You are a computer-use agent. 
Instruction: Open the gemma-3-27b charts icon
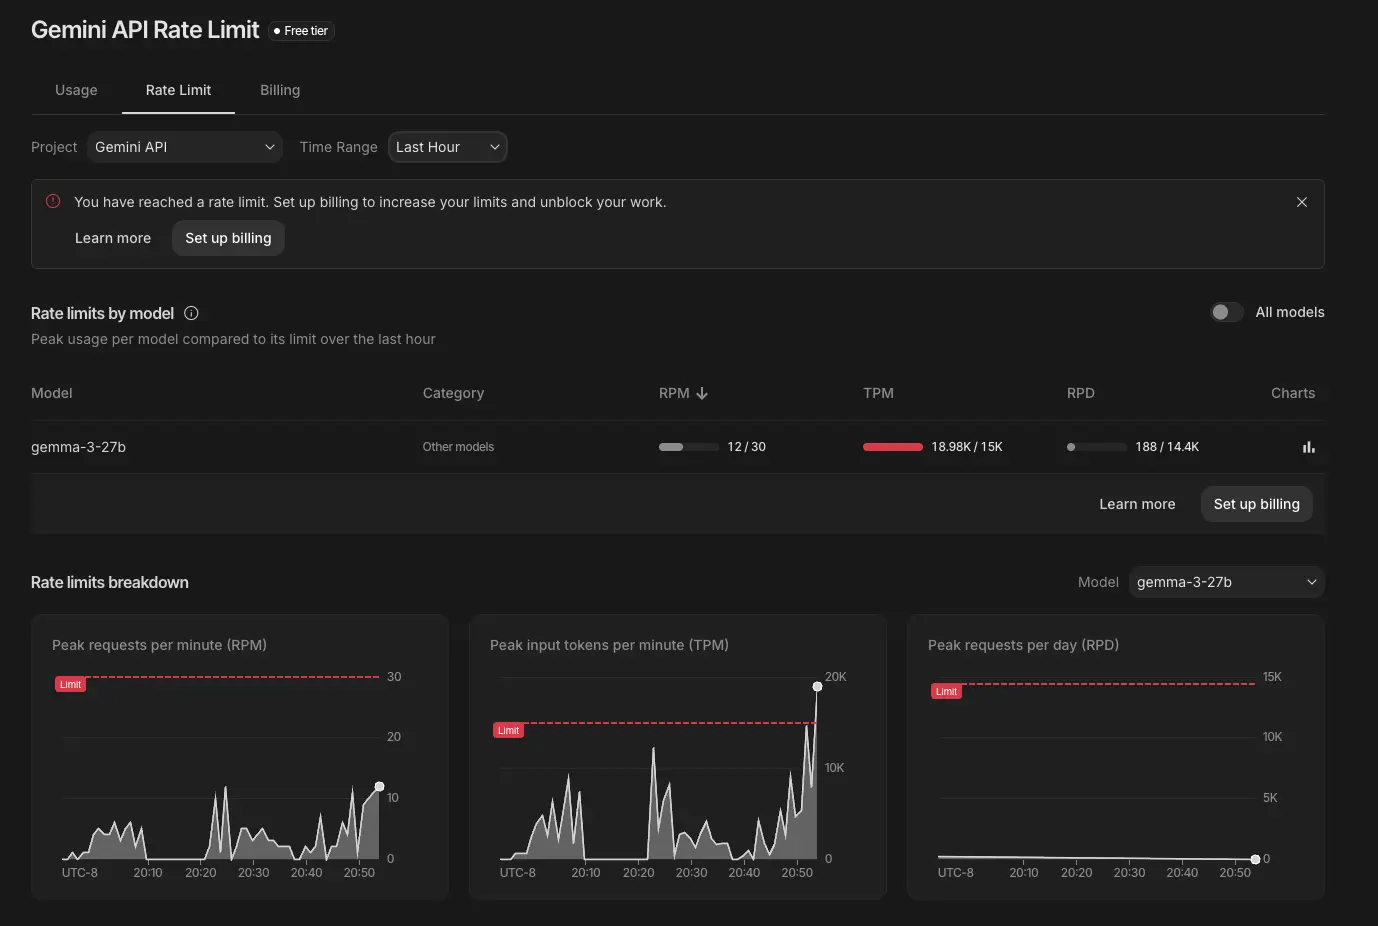1308,447
